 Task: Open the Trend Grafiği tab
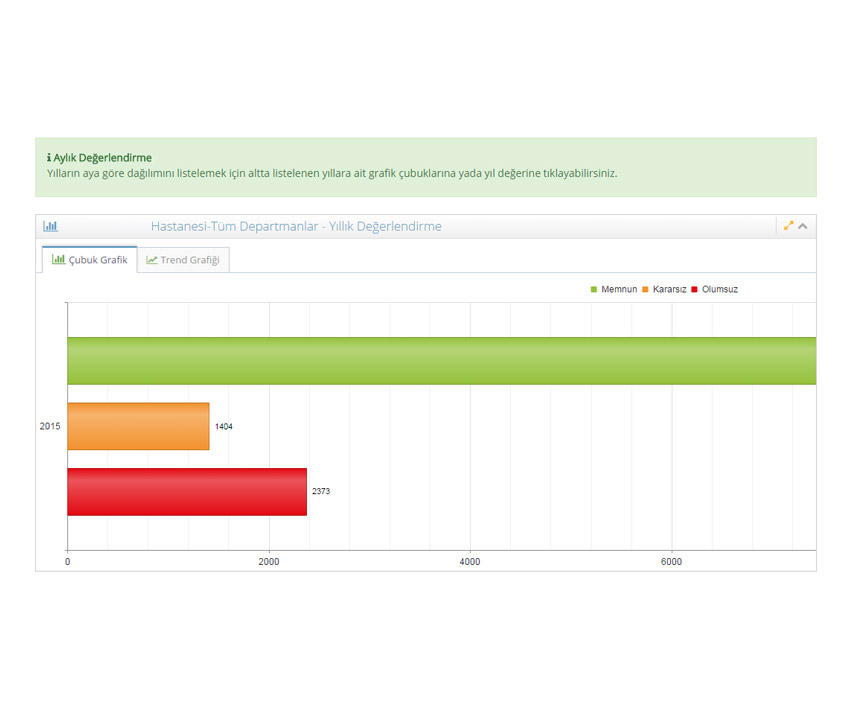183,260
